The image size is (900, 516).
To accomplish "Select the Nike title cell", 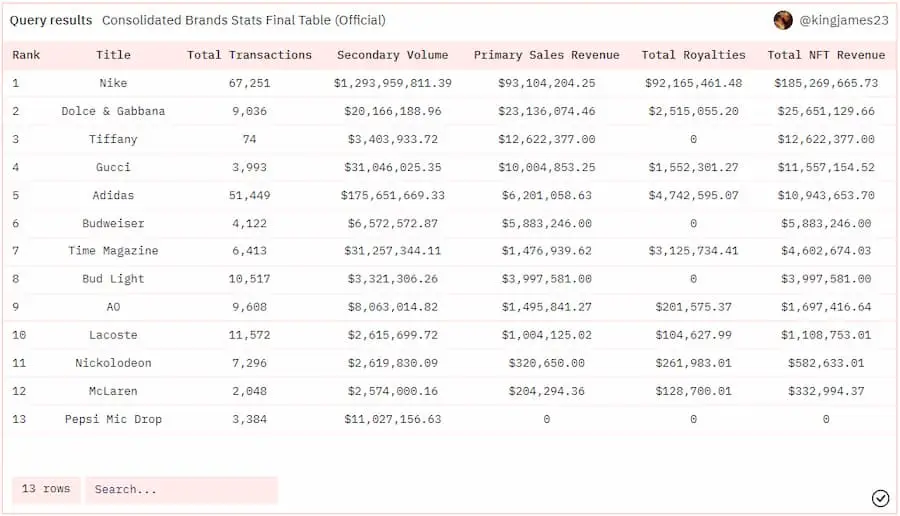I will point(113,83).
